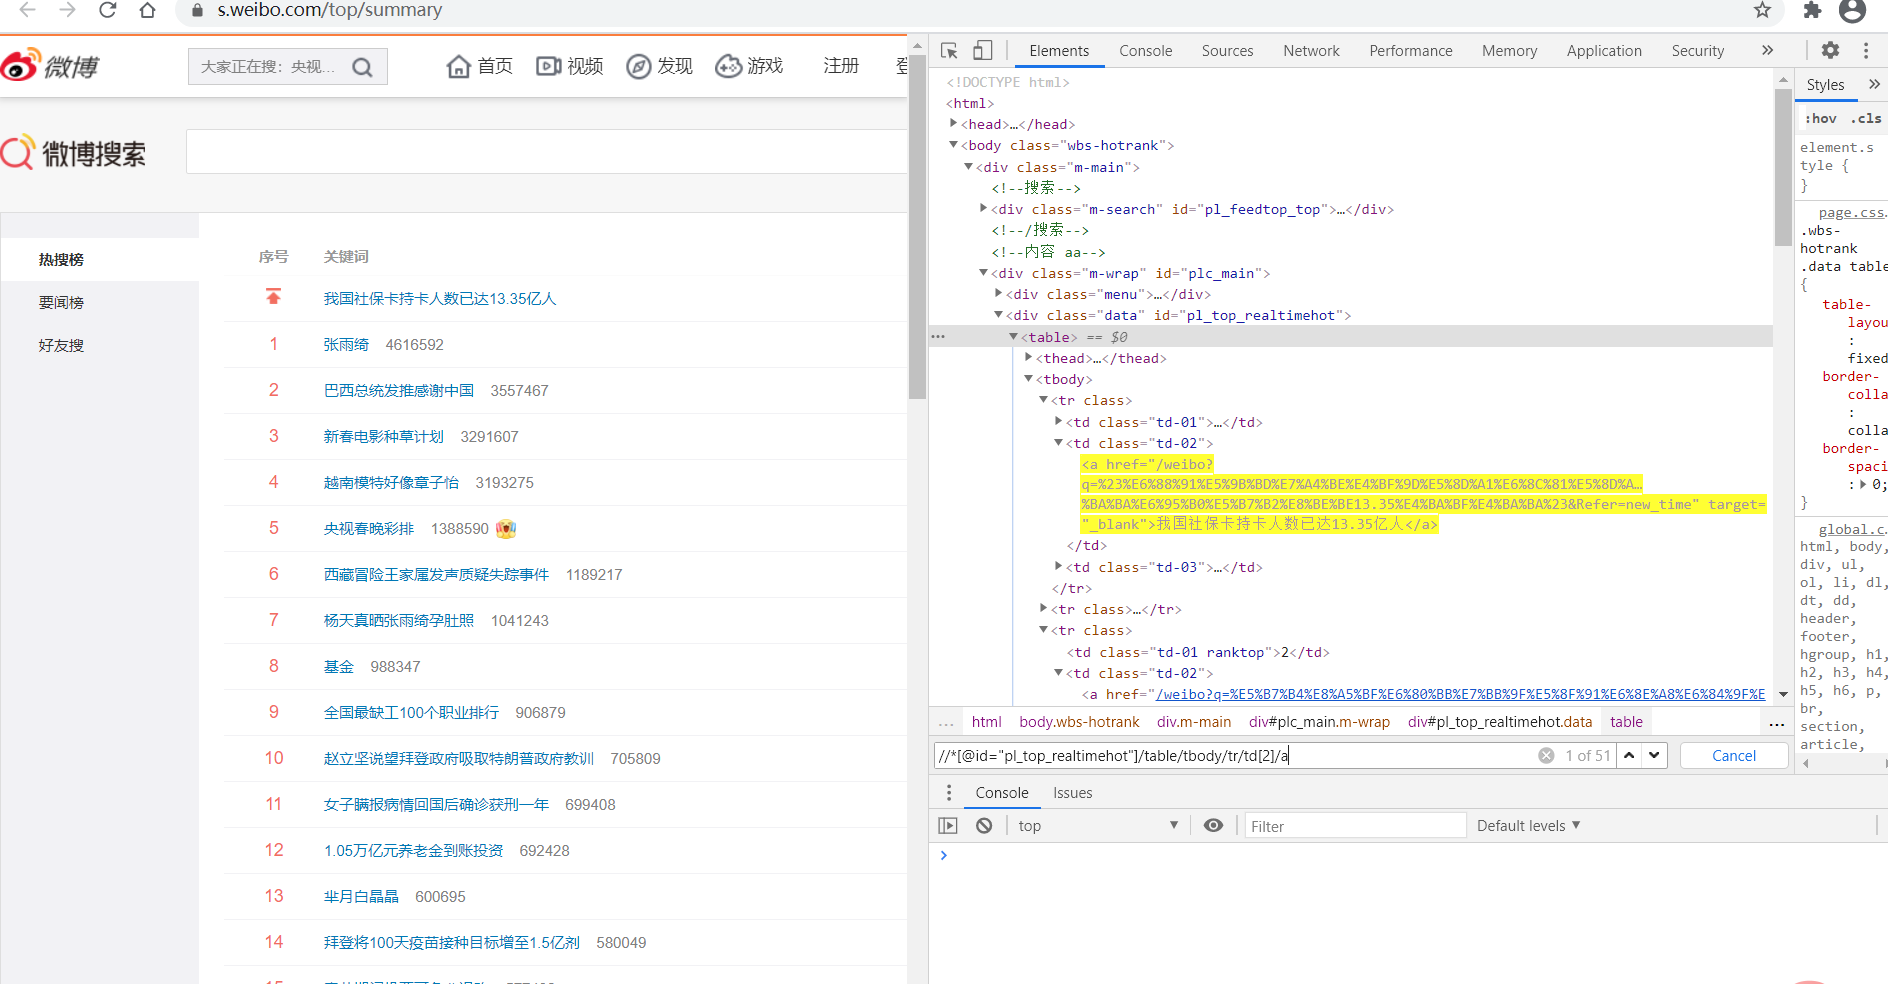Switch to the Security tab
Image resolution: width=1888 pixels, height=984 pixels.
pyautogui.click(x=1698, y=51)
